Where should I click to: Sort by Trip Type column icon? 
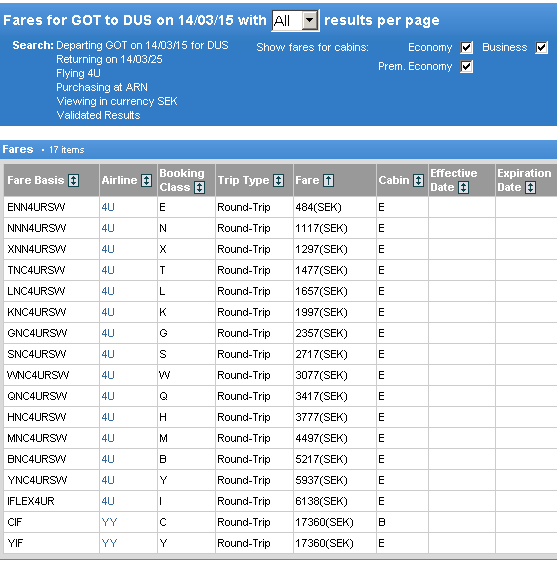pyautogui.click(x=278, y=180)
